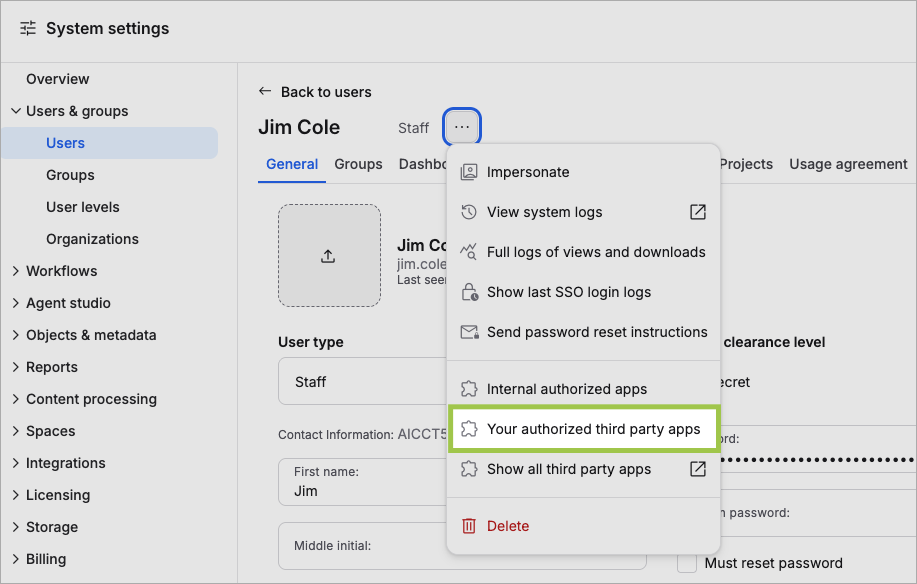Open the User type Staff dropdown
917x584 pixels.
click(x=363, y=382)
